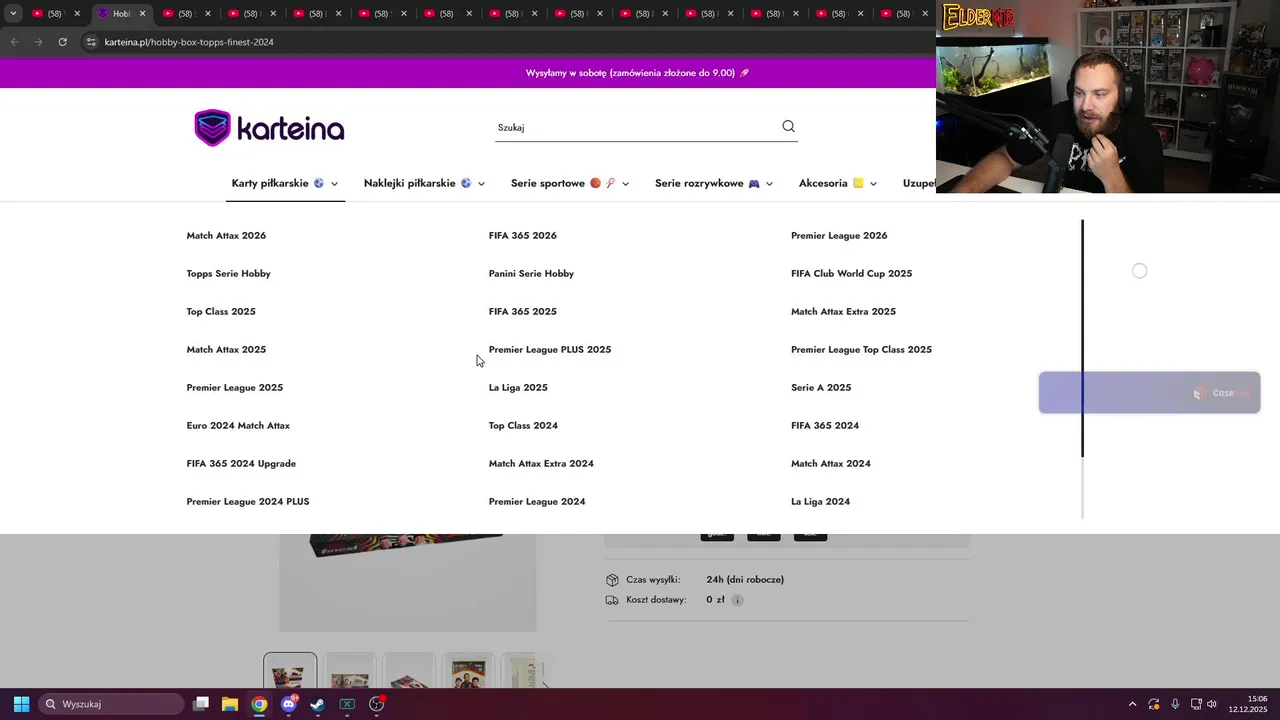
Task: Select Serie A 2025
Action: pos(821,388)
